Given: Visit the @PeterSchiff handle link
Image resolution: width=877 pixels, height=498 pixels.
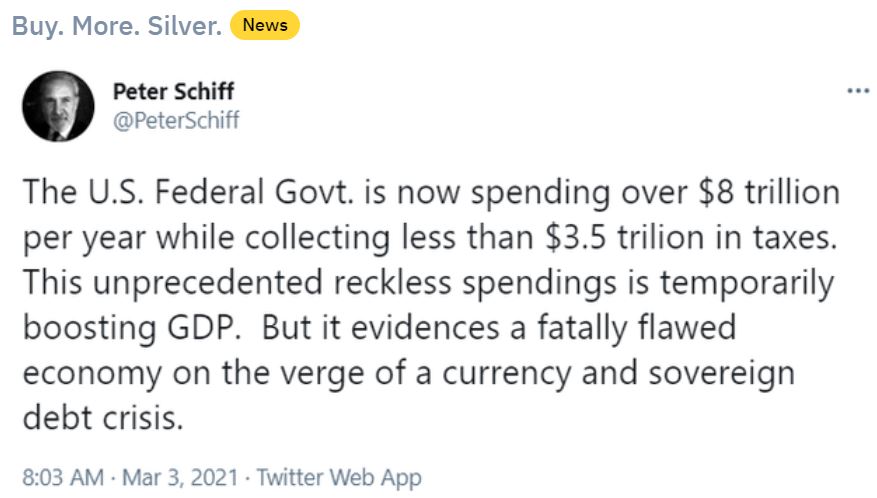Looking at the screenshot, I should (176, 120).
